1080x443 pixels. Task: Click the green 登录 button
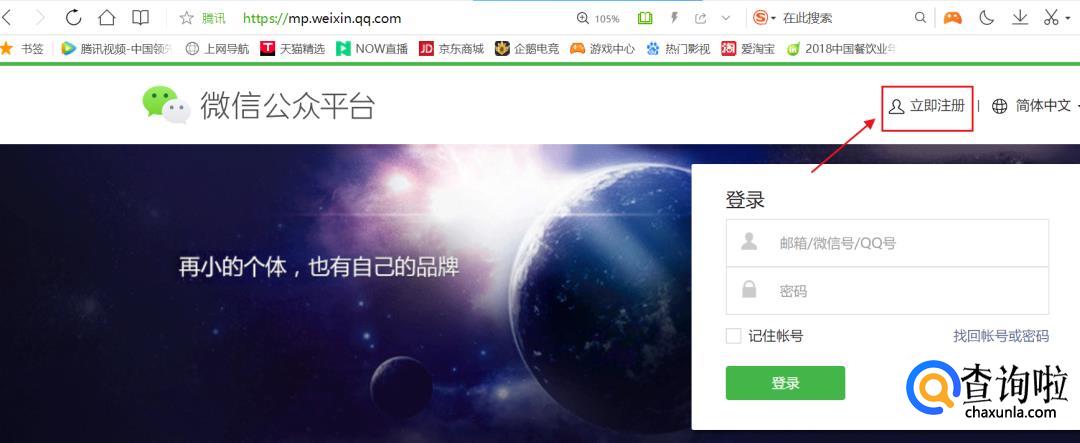785,383
